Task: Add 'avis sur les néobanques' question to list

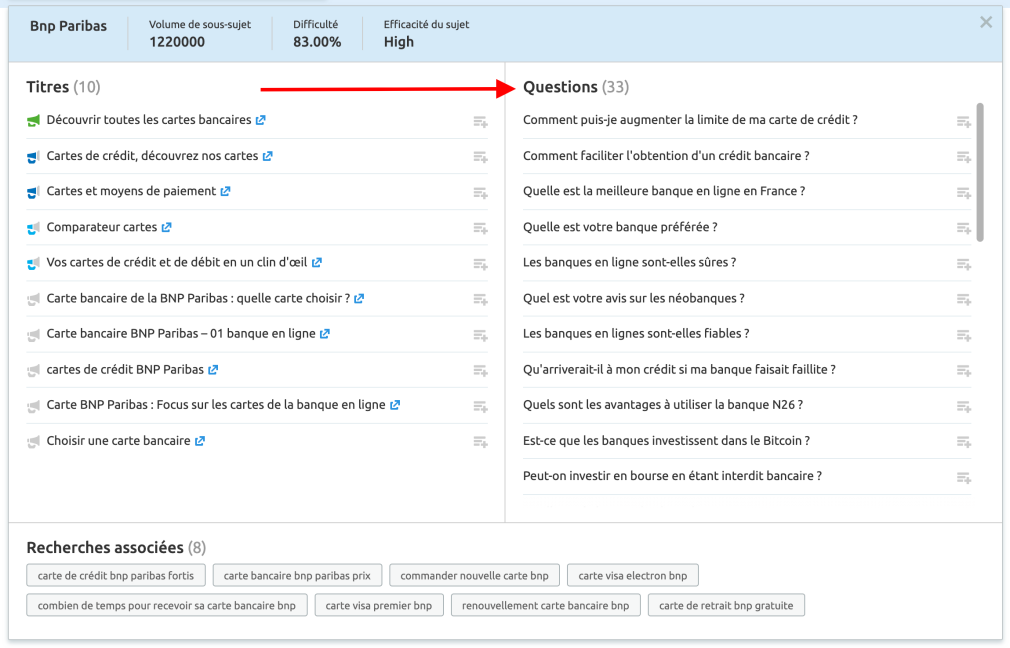Action: coord(964,300)
